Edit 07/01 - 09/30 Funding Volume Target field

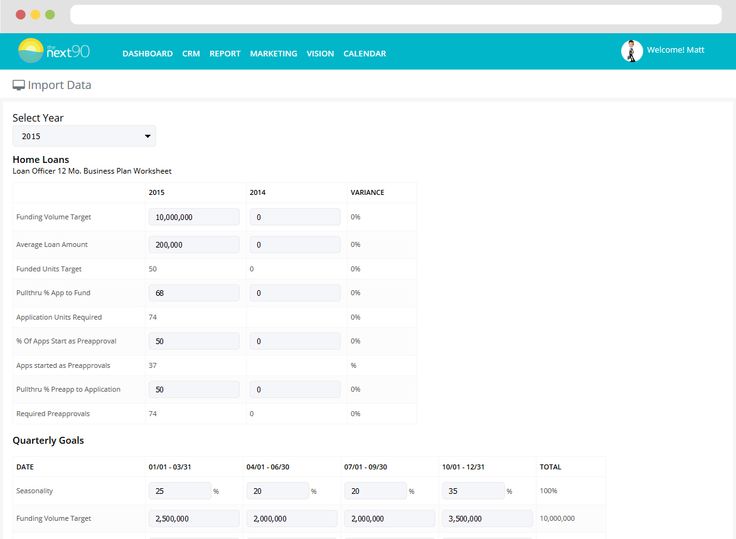coord(390,519)
